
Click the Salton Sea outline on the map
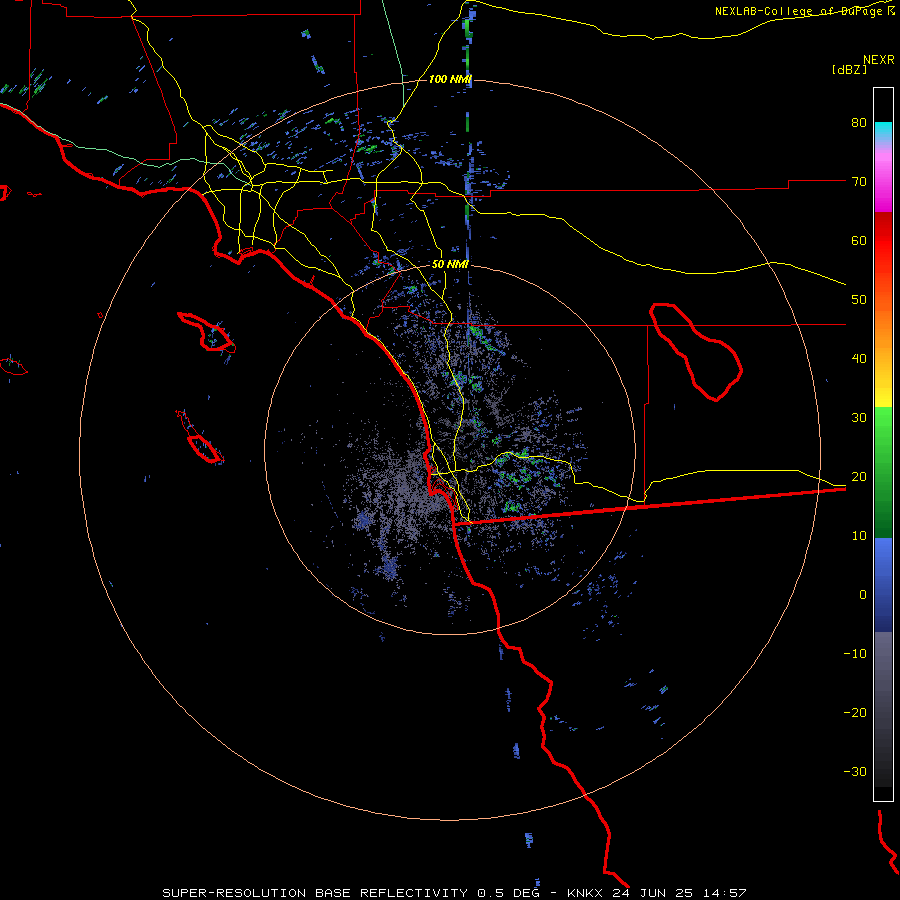tap(696, 351)
